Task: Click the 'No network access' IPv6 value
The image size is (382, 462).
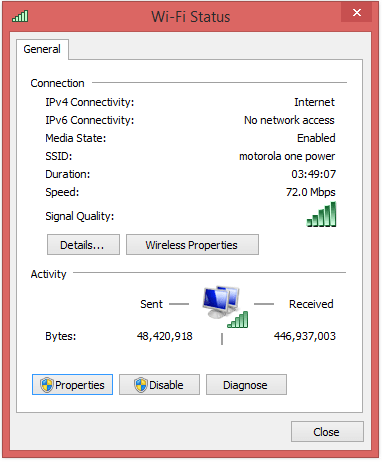Action: (289, 120)
